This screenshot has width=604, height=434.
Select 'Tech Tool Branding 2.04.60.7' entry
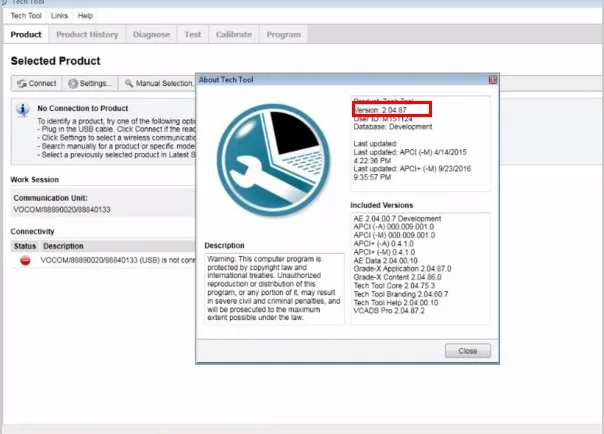(x=401, y=294)
